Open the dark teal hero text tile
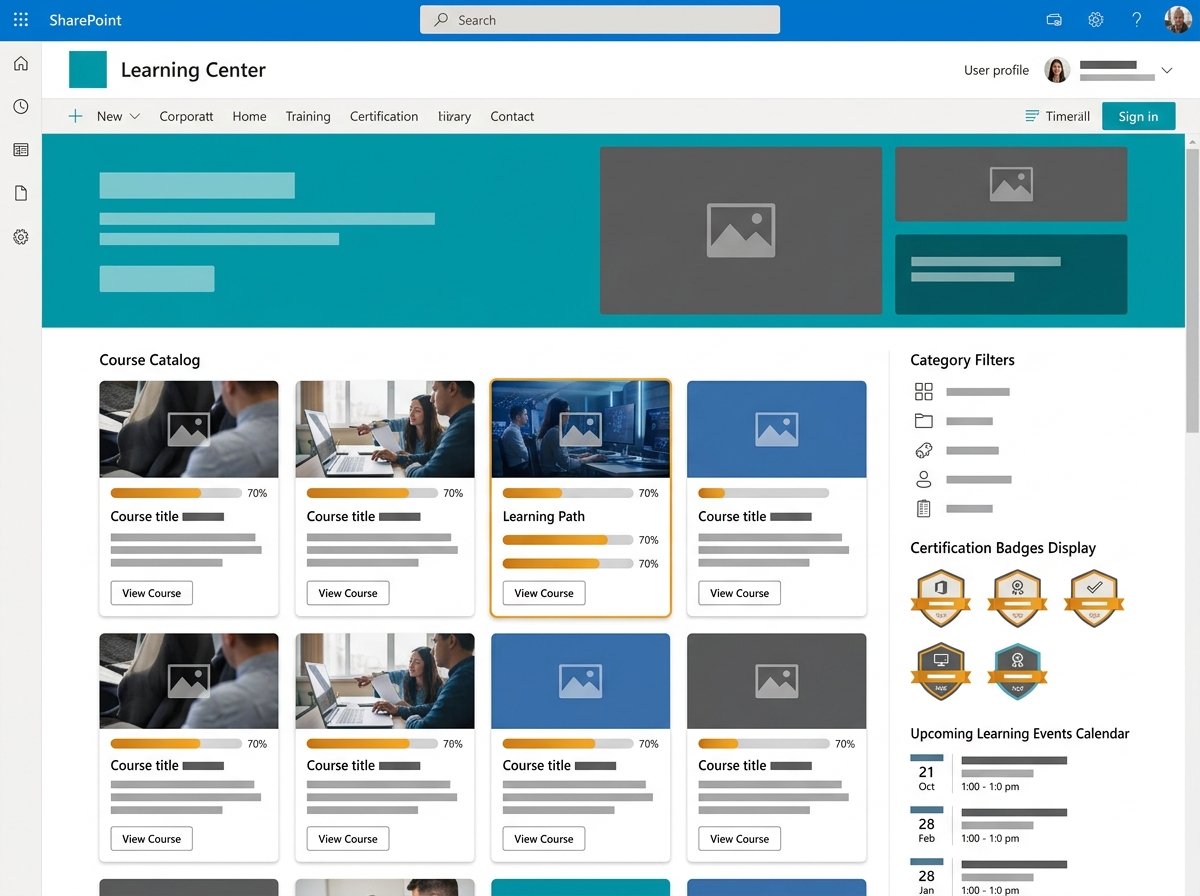Image resolution: width=1200 pixels, height=896 pixels. 1011,275
